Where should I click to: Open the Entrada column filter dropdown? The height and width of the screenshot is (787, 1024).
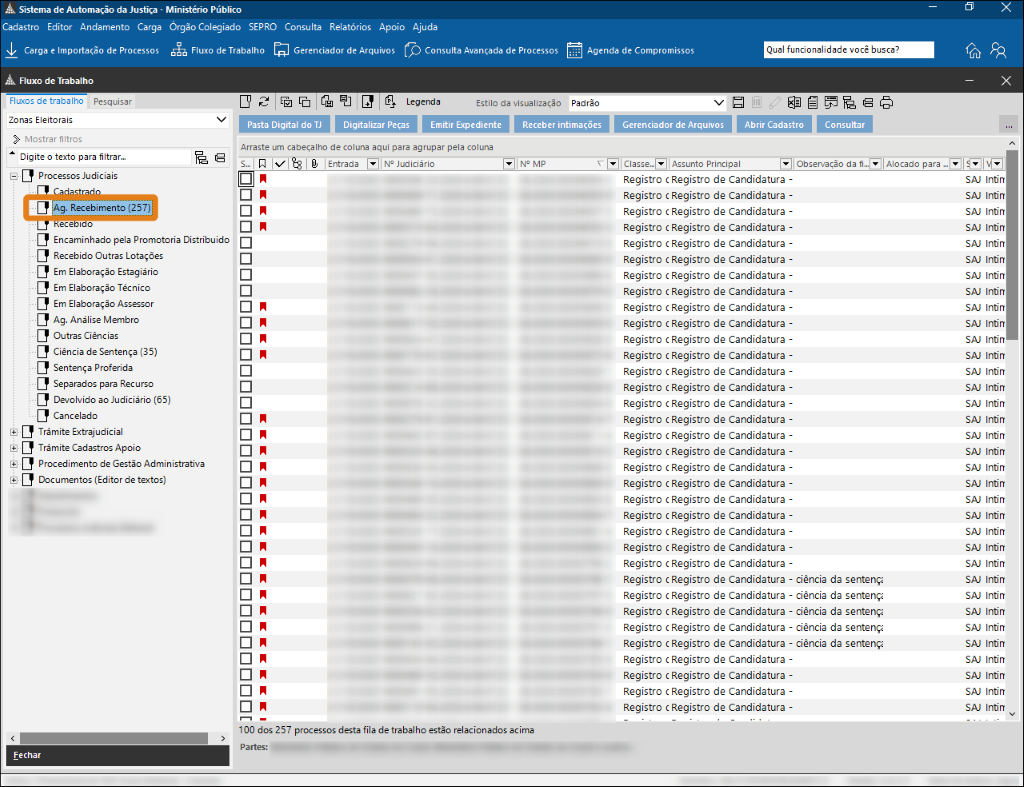click(372, 164)
